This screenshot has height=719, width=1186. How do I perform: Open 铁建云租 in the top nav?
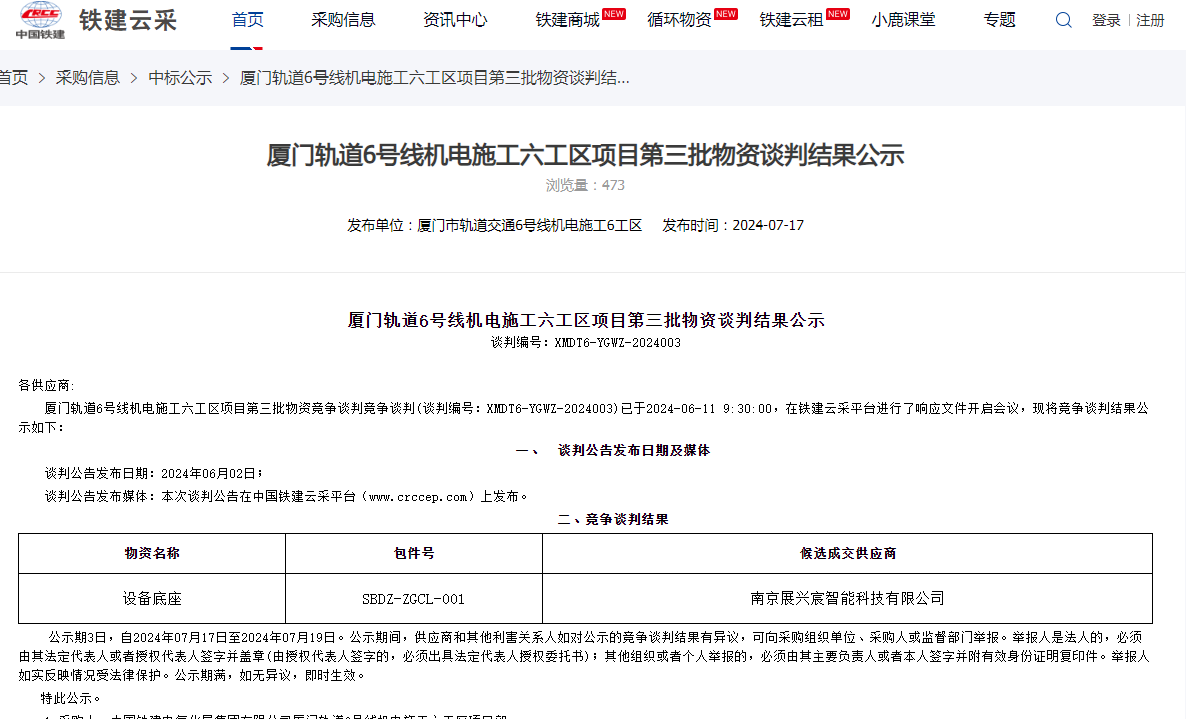(x=791, y=20)
